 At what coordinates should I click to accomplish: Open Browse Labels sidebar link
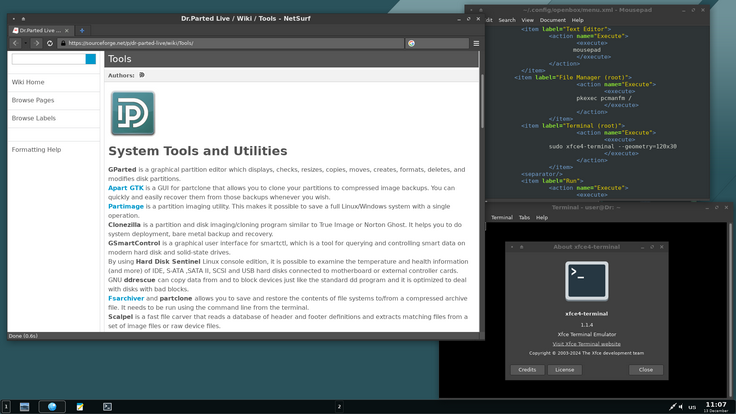[34, 118]
